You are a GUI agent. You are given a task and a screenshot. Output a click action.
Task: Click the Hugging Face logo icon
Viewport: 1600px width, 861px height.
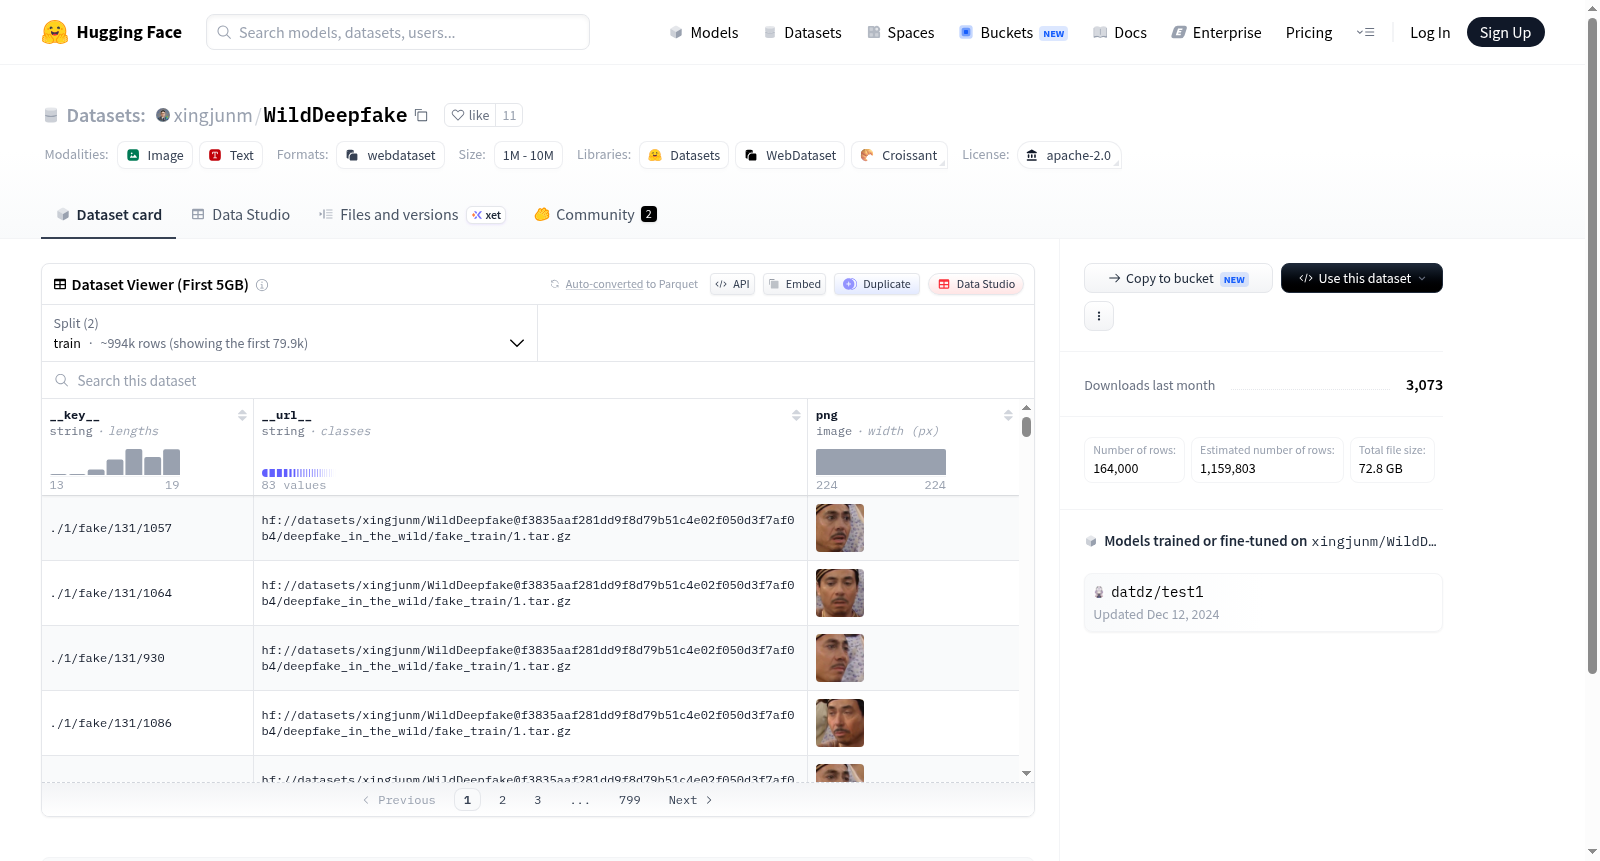click(55, 32)
